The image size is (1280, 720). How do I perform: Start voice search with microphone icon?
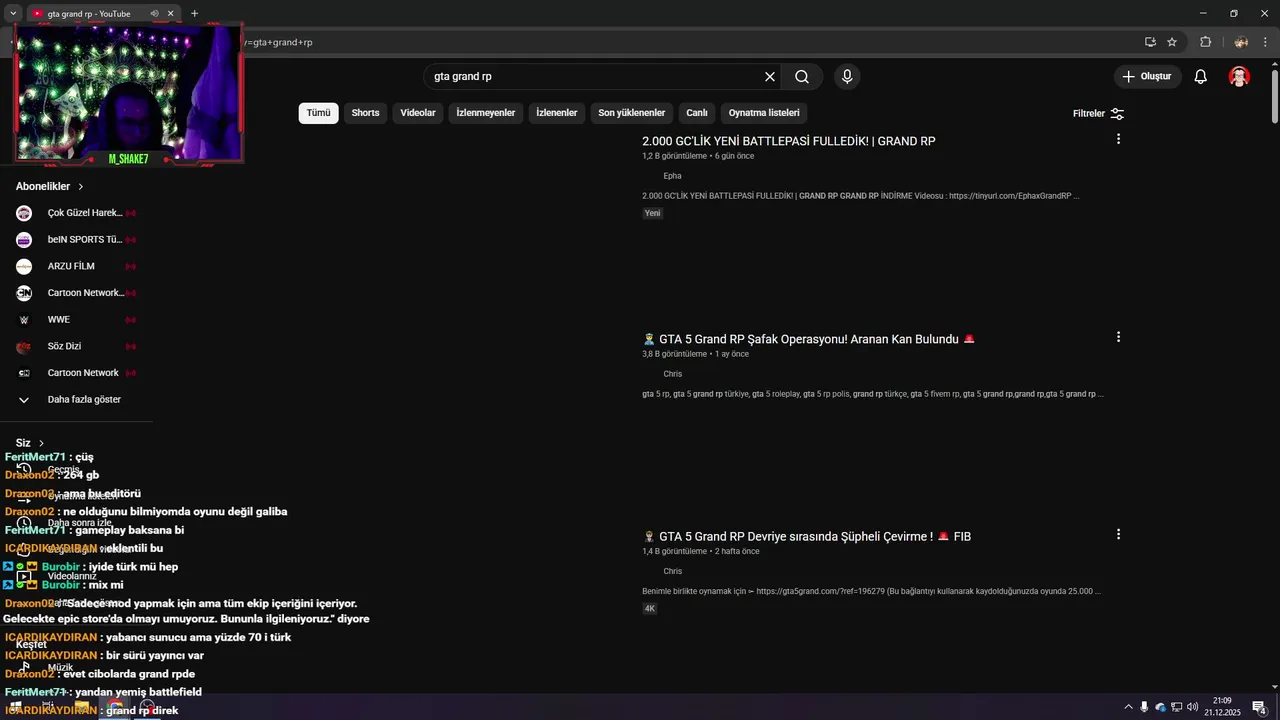pos(847,77)
